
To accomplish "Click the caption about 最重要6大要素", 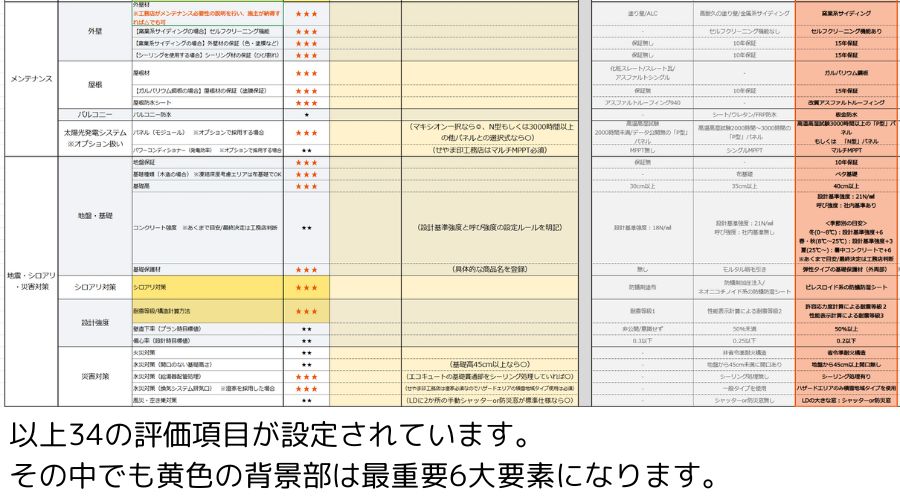I will pyautogui.click(x=363, y=475).
